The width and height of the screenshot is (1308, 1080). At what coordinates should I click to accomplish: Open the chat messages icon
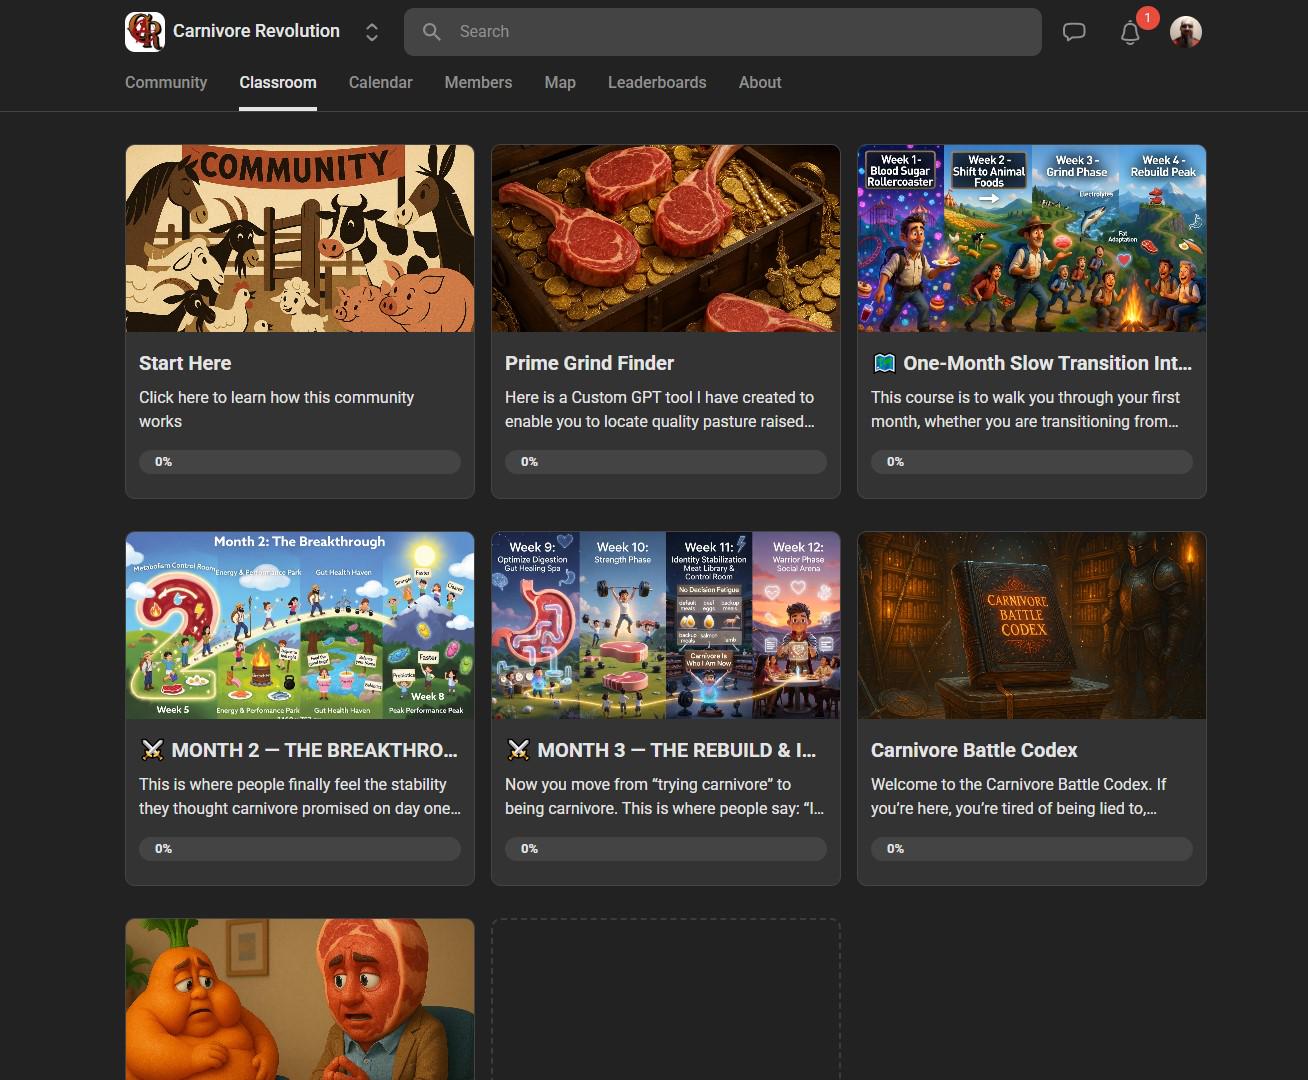1074,32
